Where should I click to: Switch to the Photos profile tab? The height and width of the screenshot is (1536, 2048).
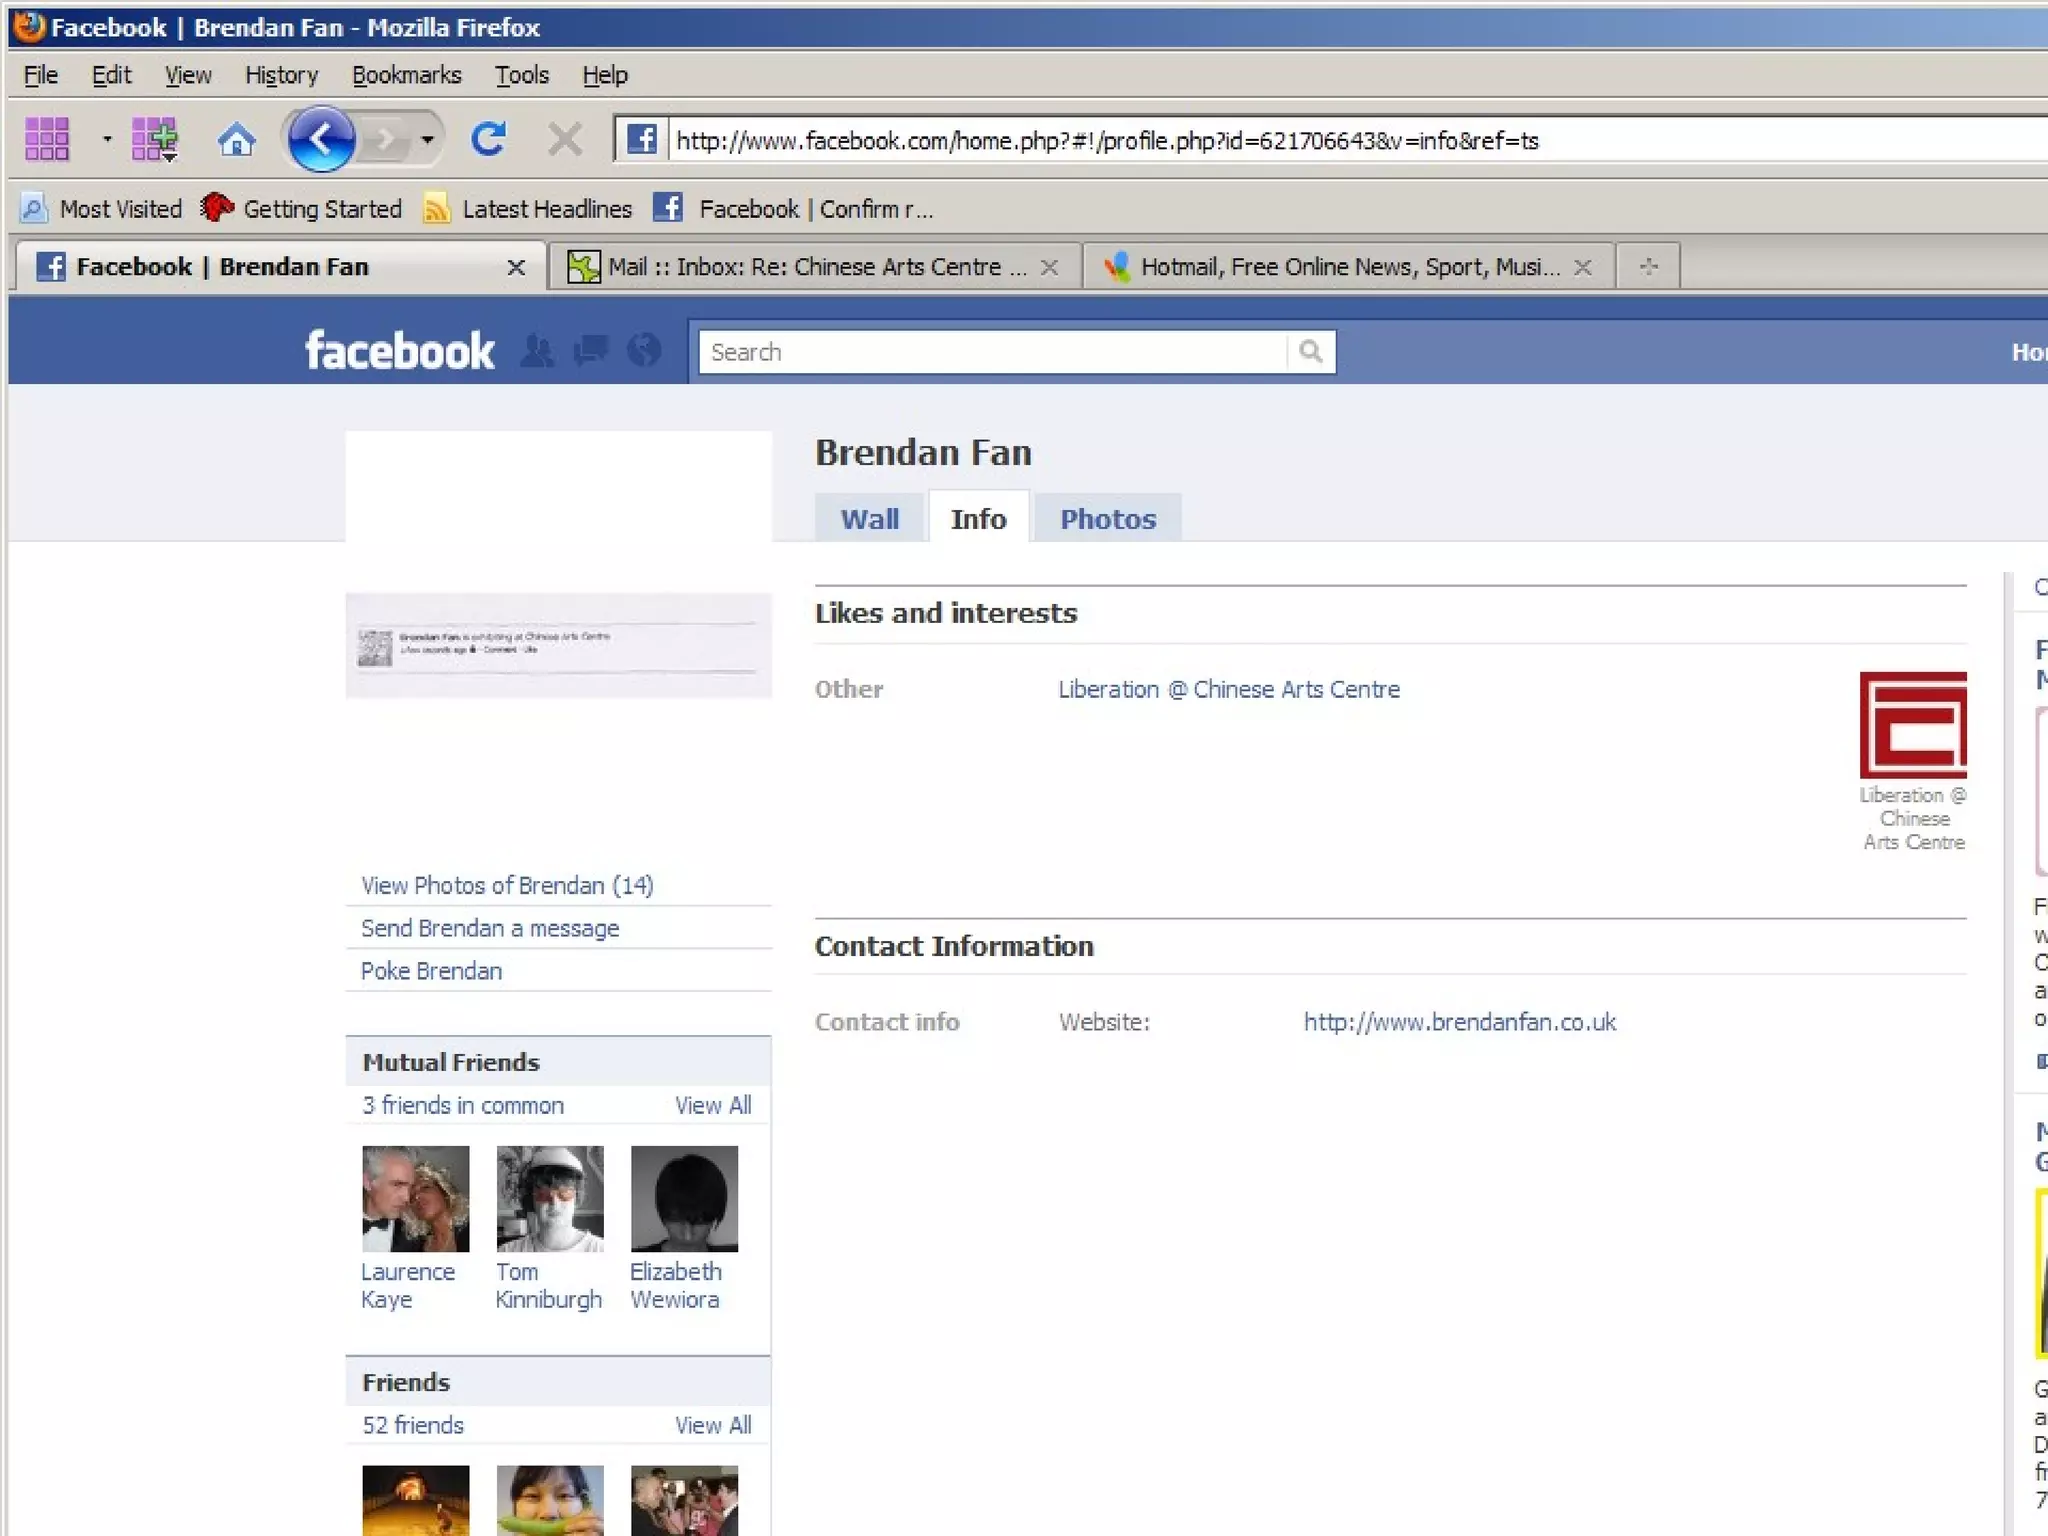coord(1107,519)
